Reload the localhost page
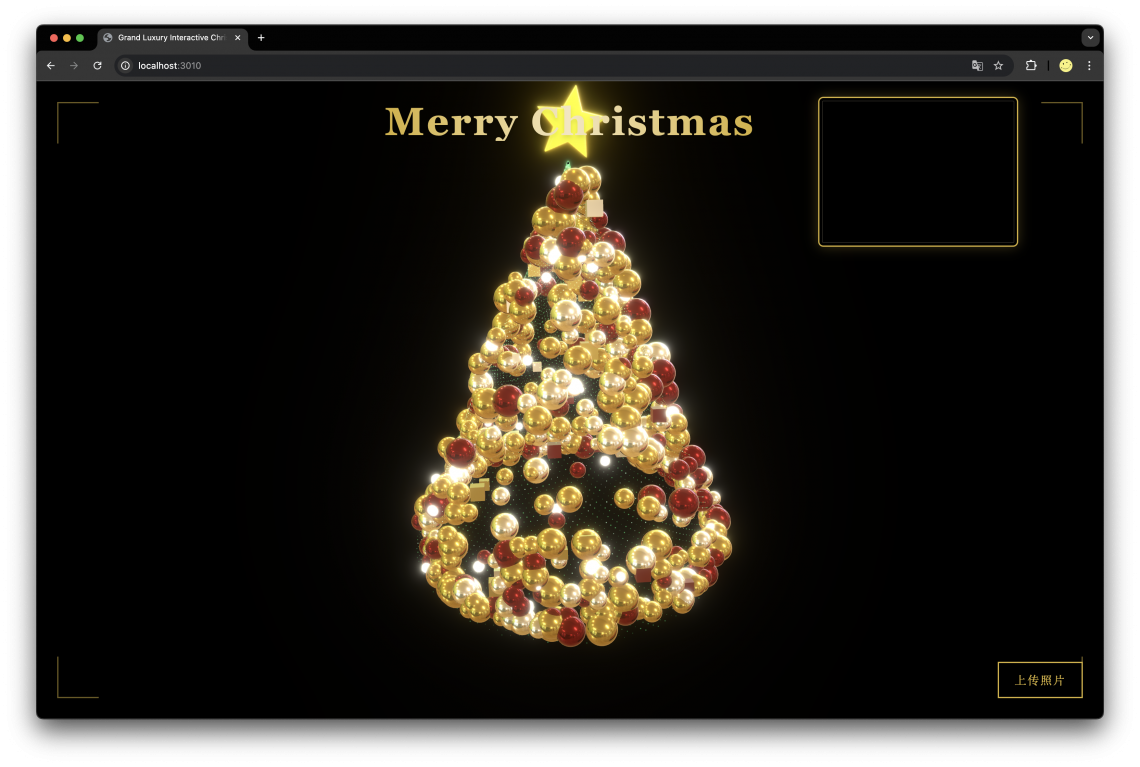This screenshot has height=767, width=1140. coord(97,65)
